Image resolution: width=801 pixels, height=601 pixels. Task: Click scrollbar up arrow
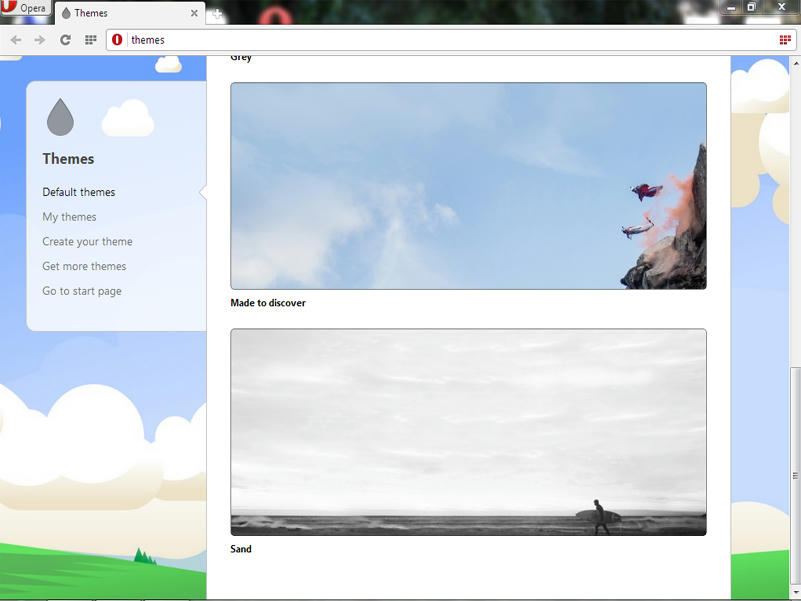click(x=795, y=63)
